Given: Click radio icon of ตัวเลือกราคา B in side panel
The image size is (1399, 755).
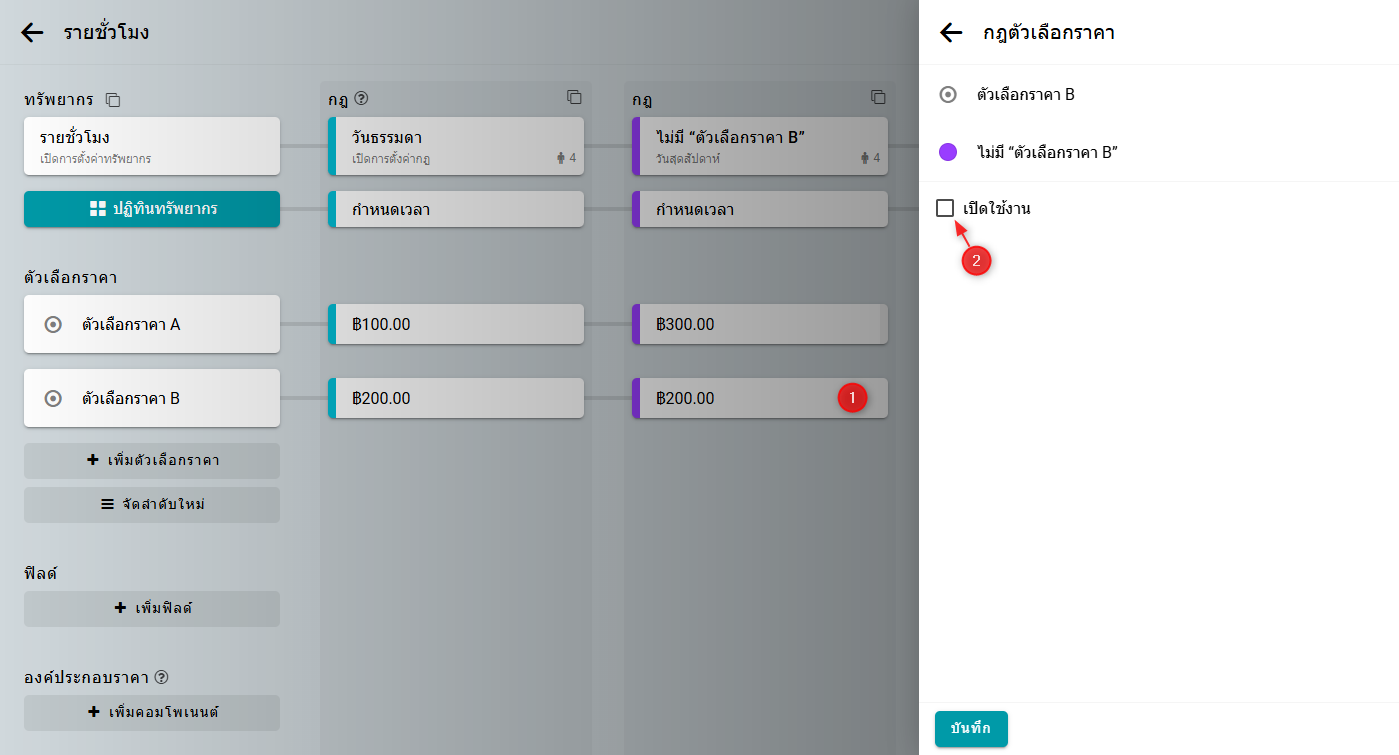Looking at the screenshot, I should [948, 95].
